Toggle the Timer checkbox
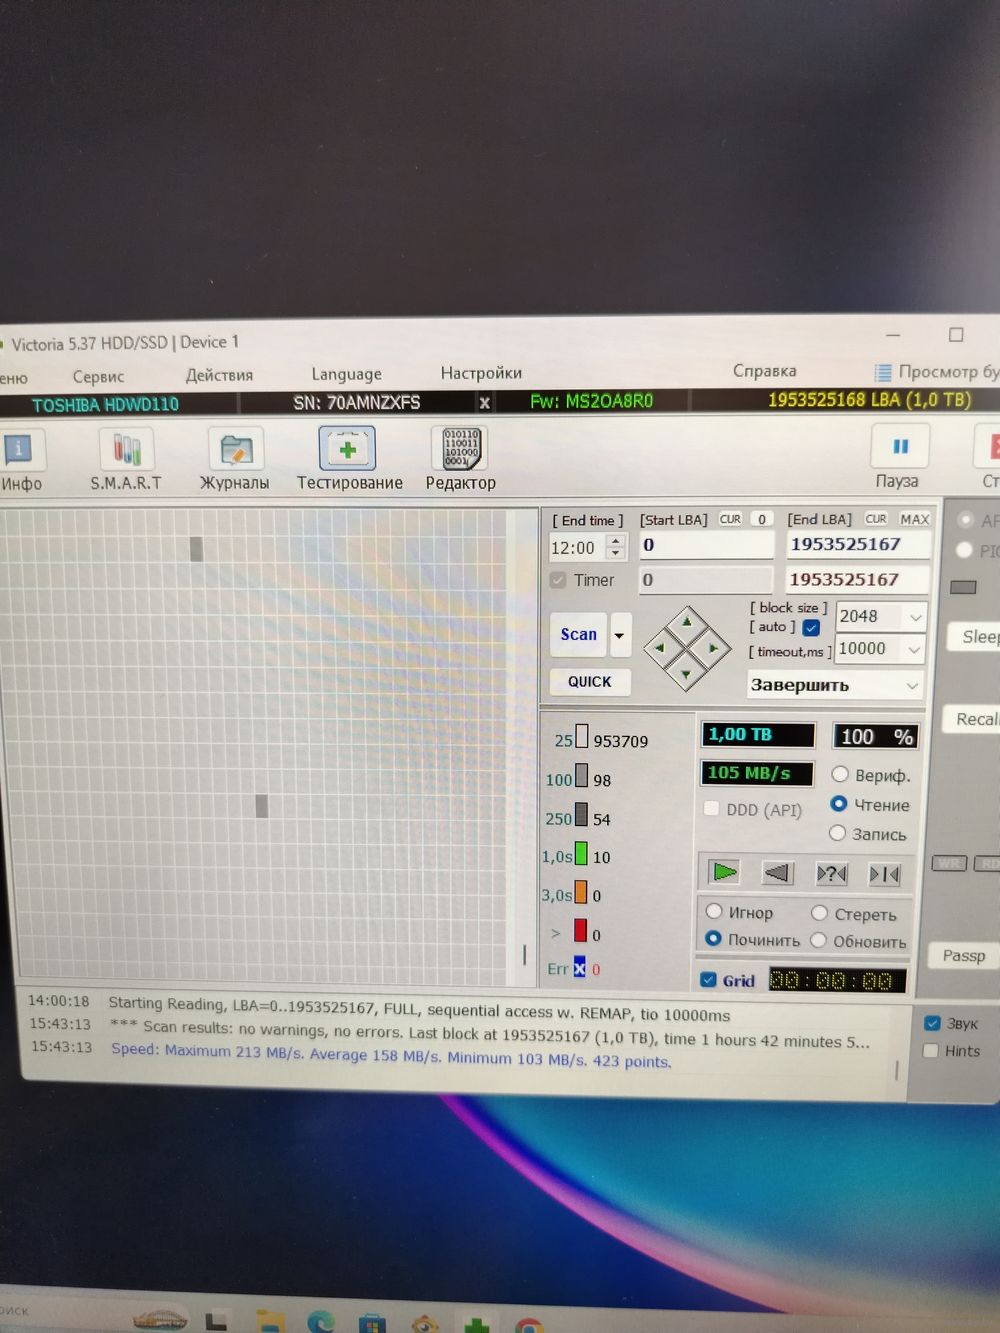Image resolution: width=1000 pixels, height=1333 pixels. pos(558,580)
